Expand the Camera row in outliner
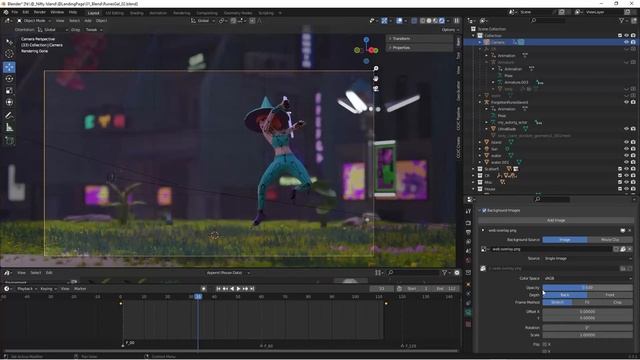The image size is (640, 360). 480,42
